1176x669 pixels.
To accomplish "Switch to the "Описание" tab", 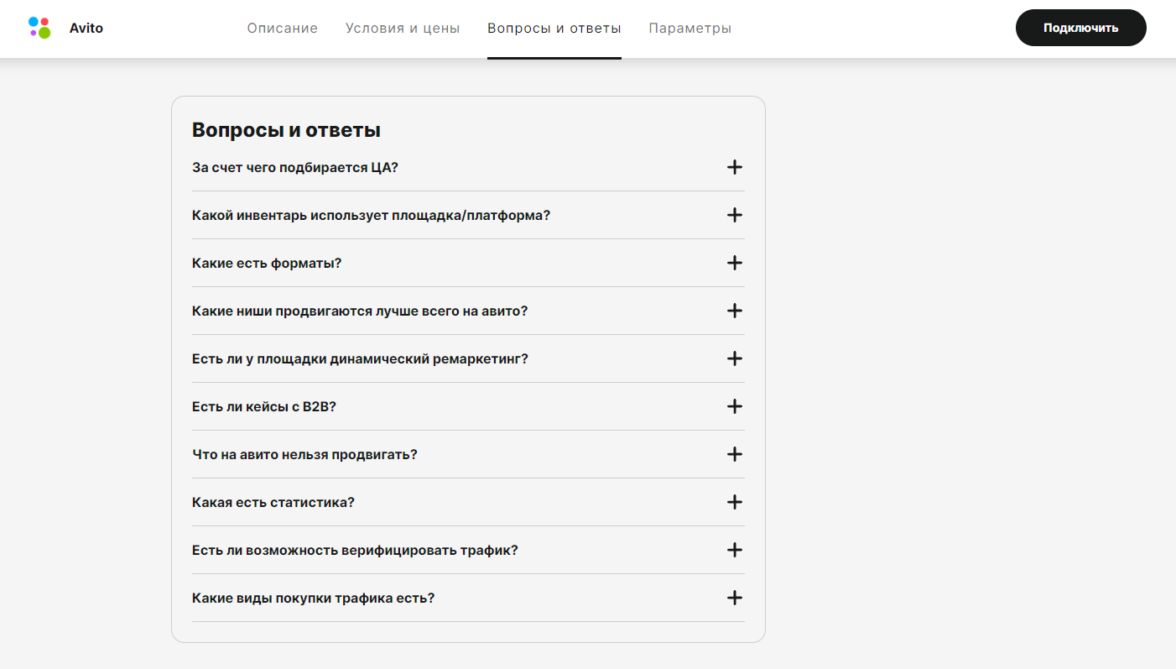I will (x=282, y=28).
